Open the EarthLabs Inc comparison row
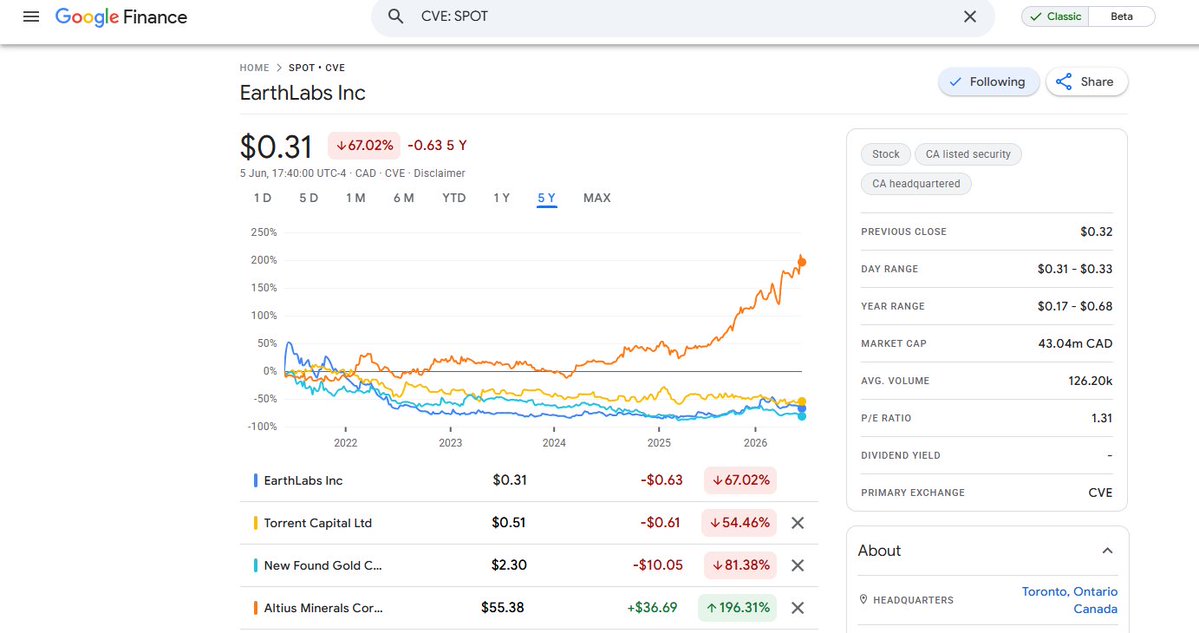1199x633 pixels. click(x=528, y=480)
